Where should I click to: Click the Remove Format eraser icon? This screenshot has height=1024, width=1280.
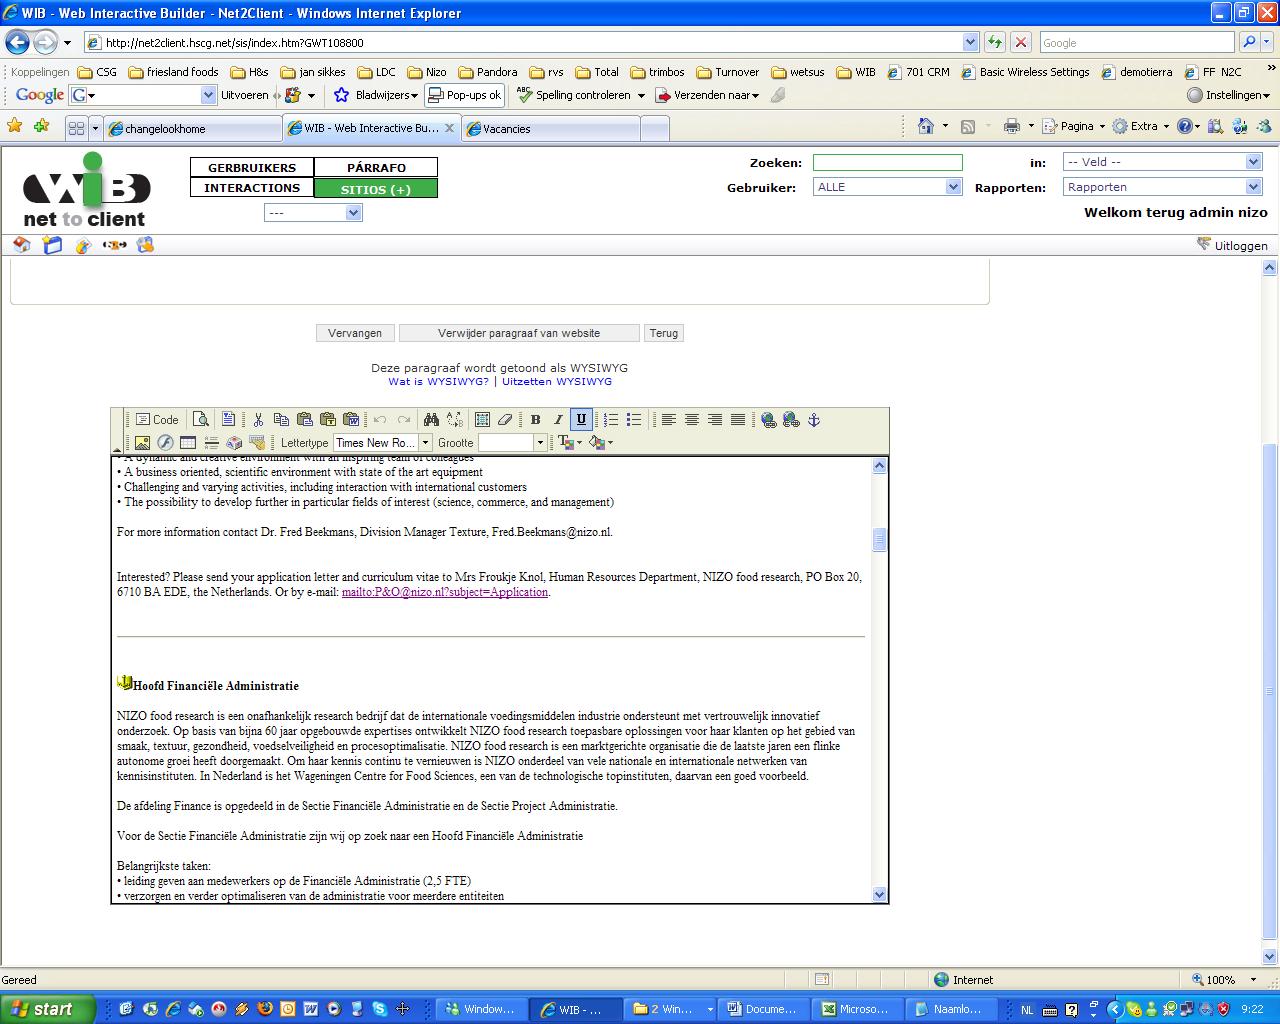coord(505,420)
